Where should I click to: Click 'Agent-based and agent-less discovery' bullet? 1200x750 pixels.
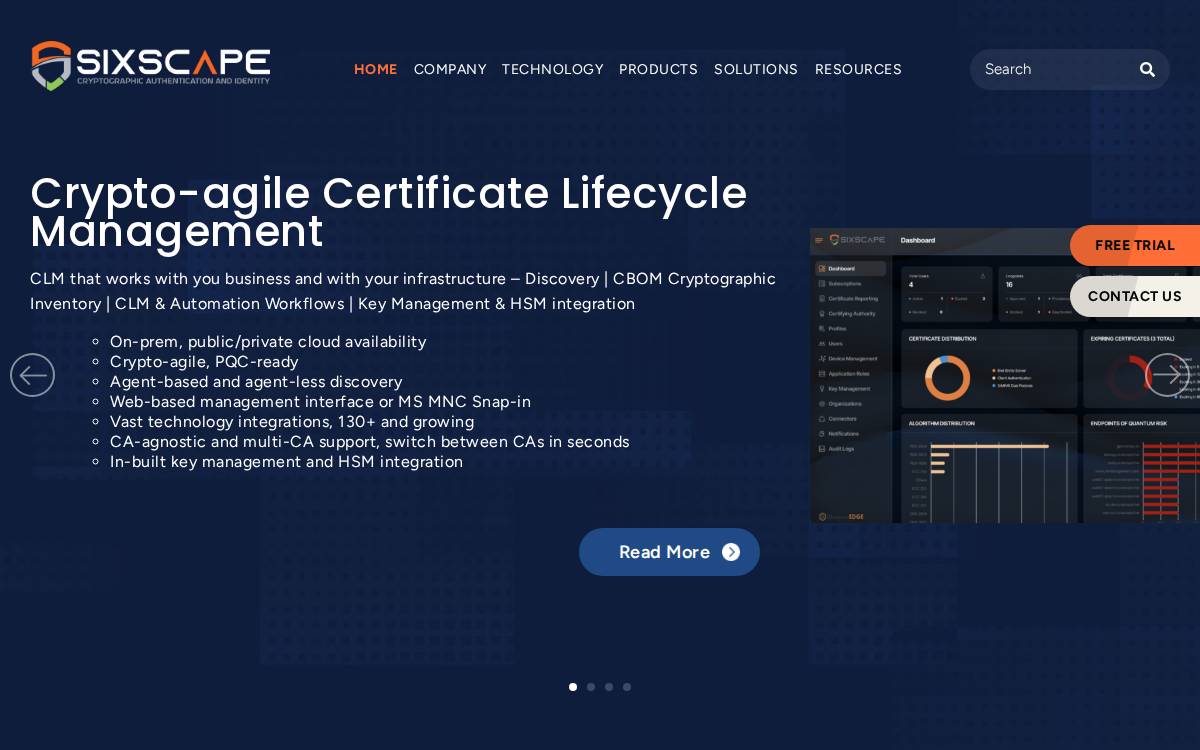tap(256, 382)
